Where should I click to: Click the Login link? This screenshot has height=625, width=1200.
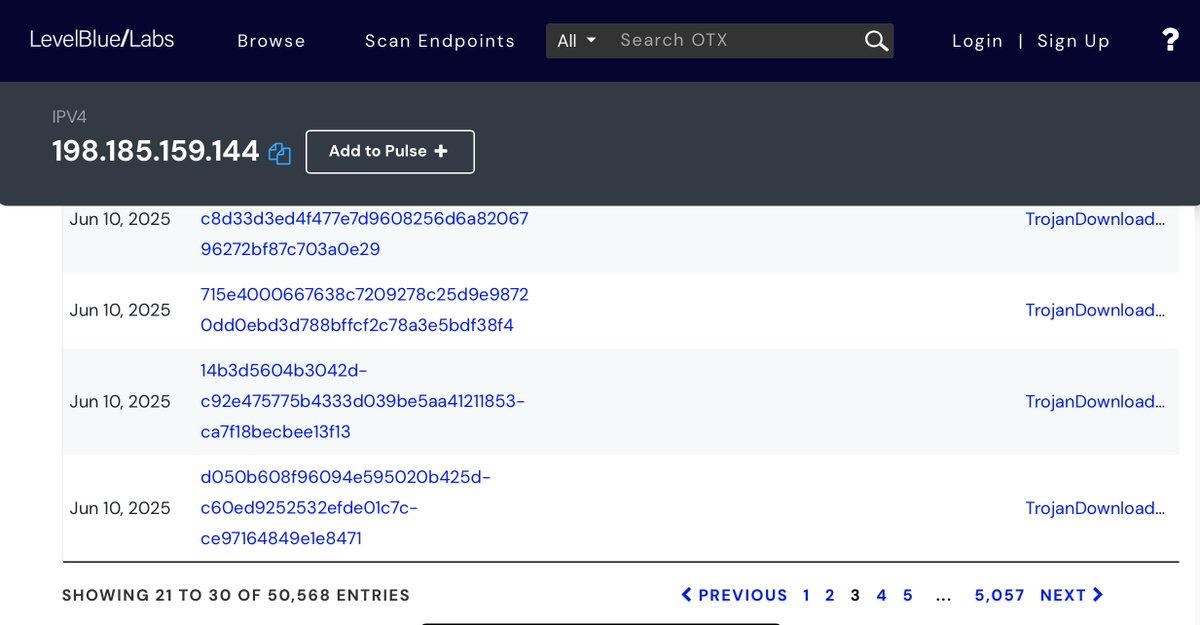coord(977,41)
